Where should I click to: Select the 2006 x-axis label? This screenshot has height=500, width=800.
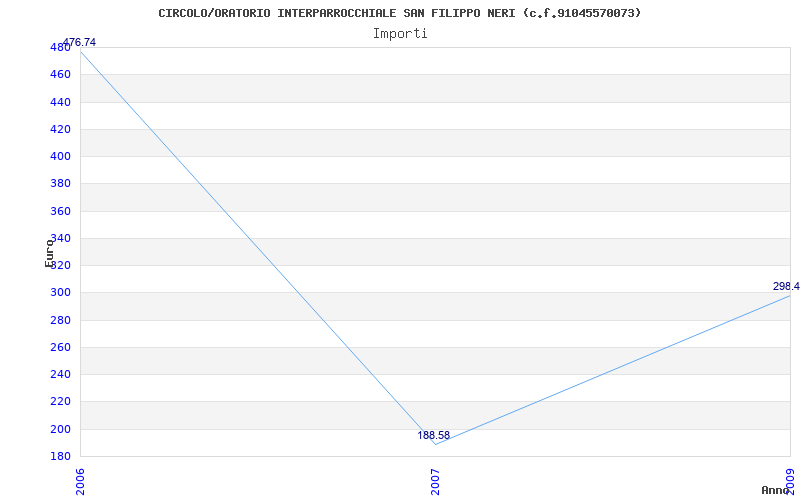(80, 482)
